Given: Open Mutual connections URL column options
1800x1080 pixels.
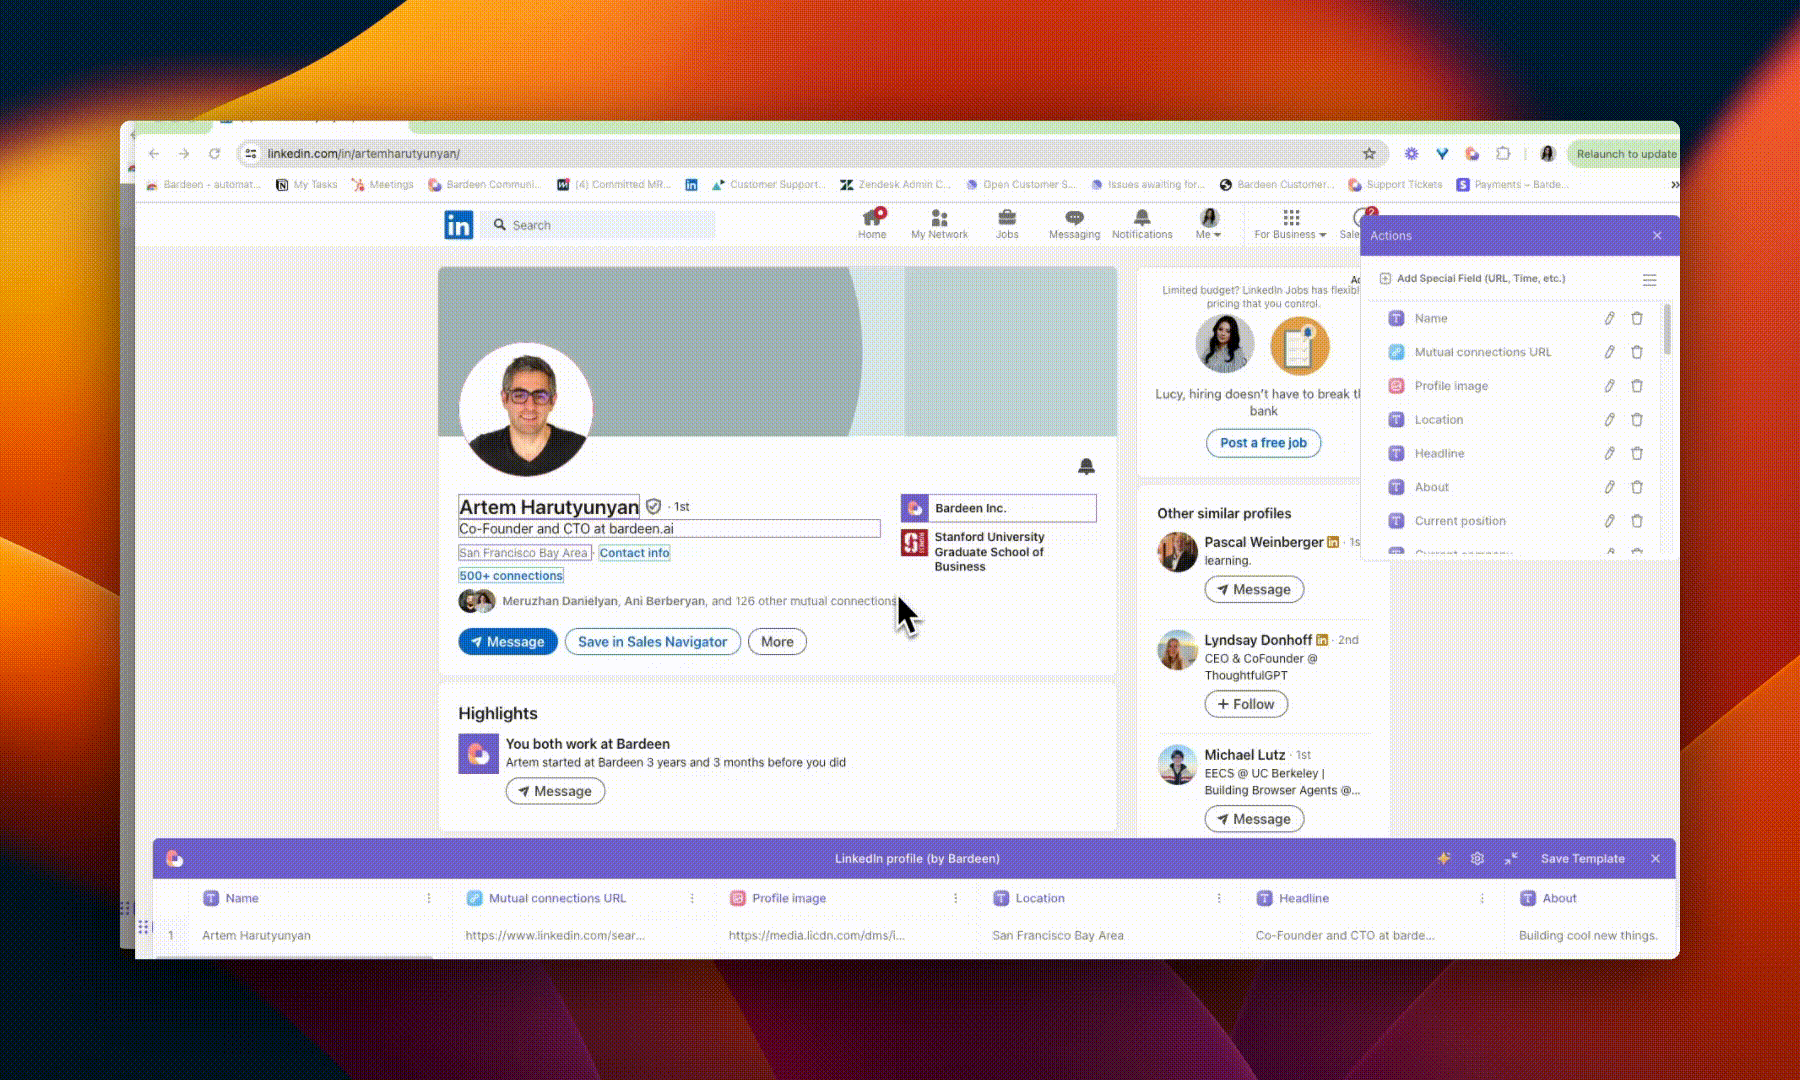Looking at the screenshot, I should click(x=692, y=898).
